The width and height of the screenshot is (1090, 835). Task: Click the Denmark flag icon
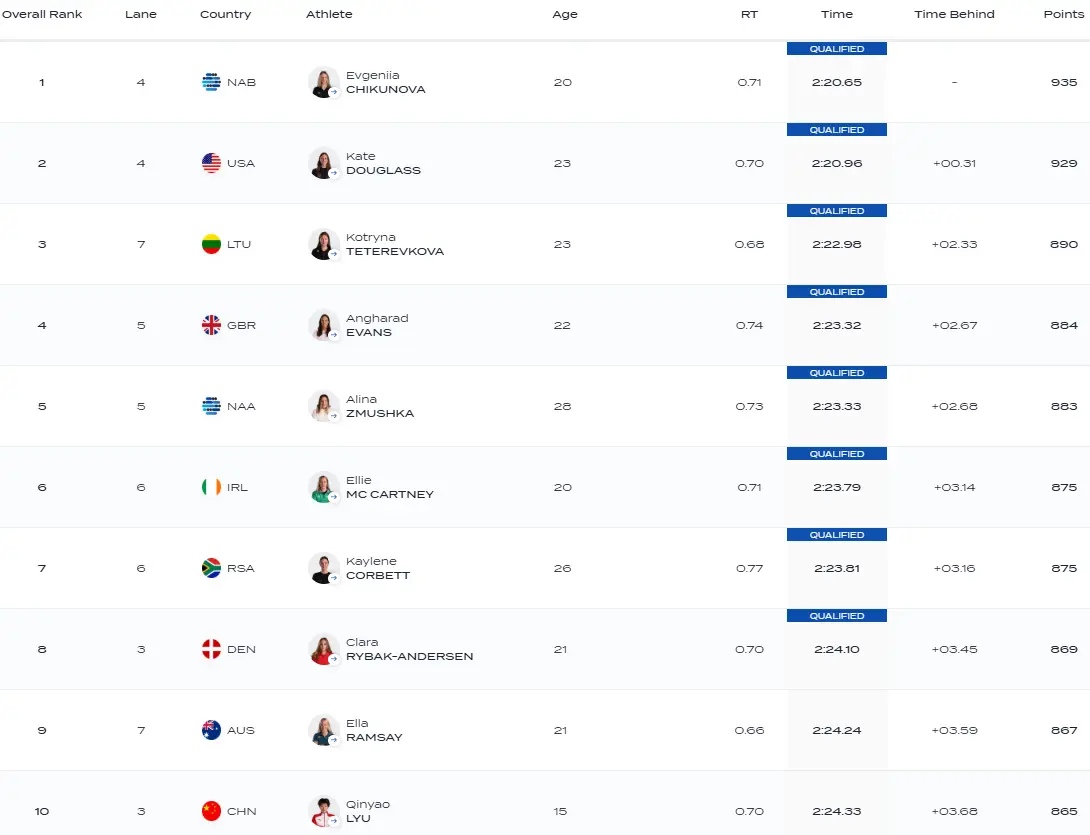(211, 649)
